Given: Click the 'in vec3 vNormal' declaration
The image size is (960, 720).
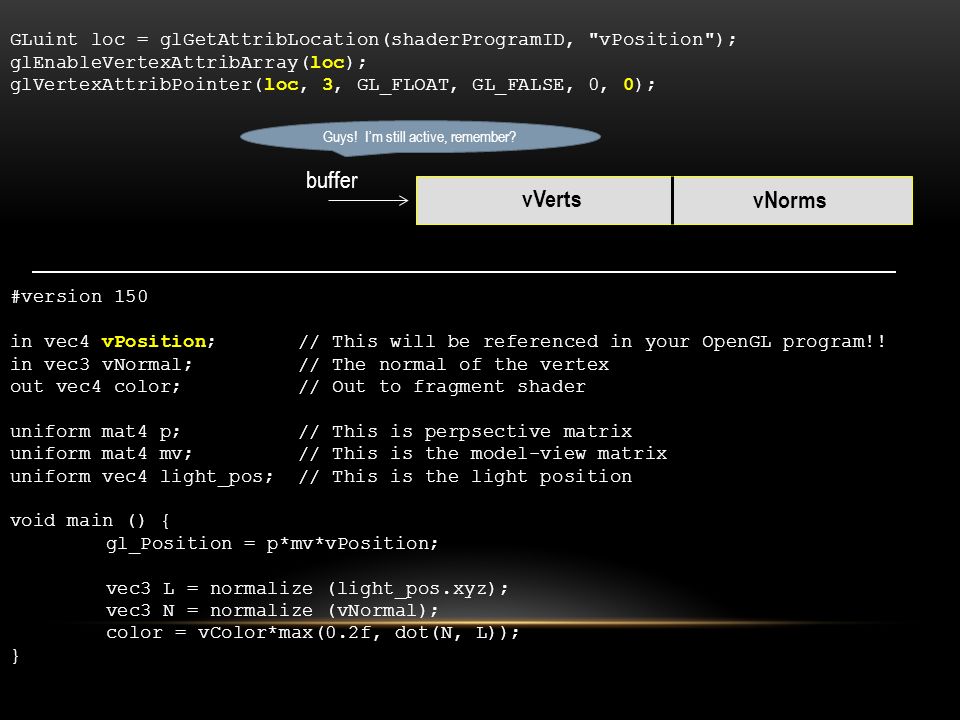Looking at the screenshot, I should [x=101, y=365].
